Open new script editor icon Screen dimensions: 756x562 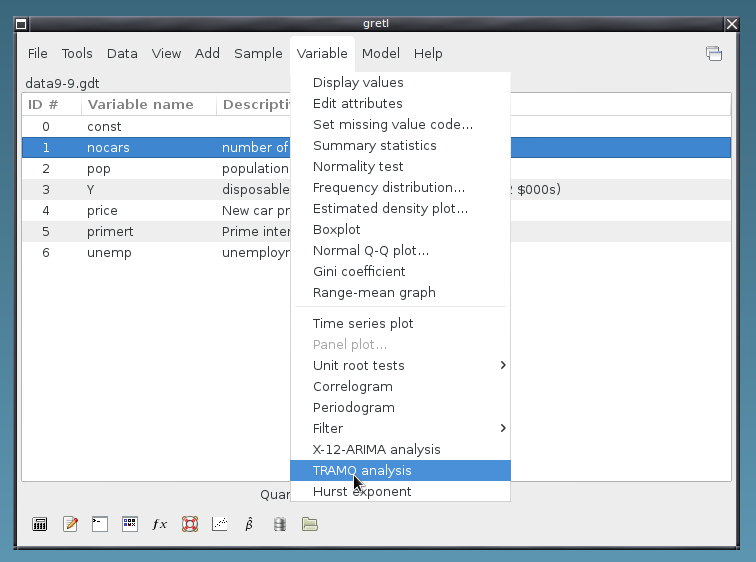[x=70, y=524]
